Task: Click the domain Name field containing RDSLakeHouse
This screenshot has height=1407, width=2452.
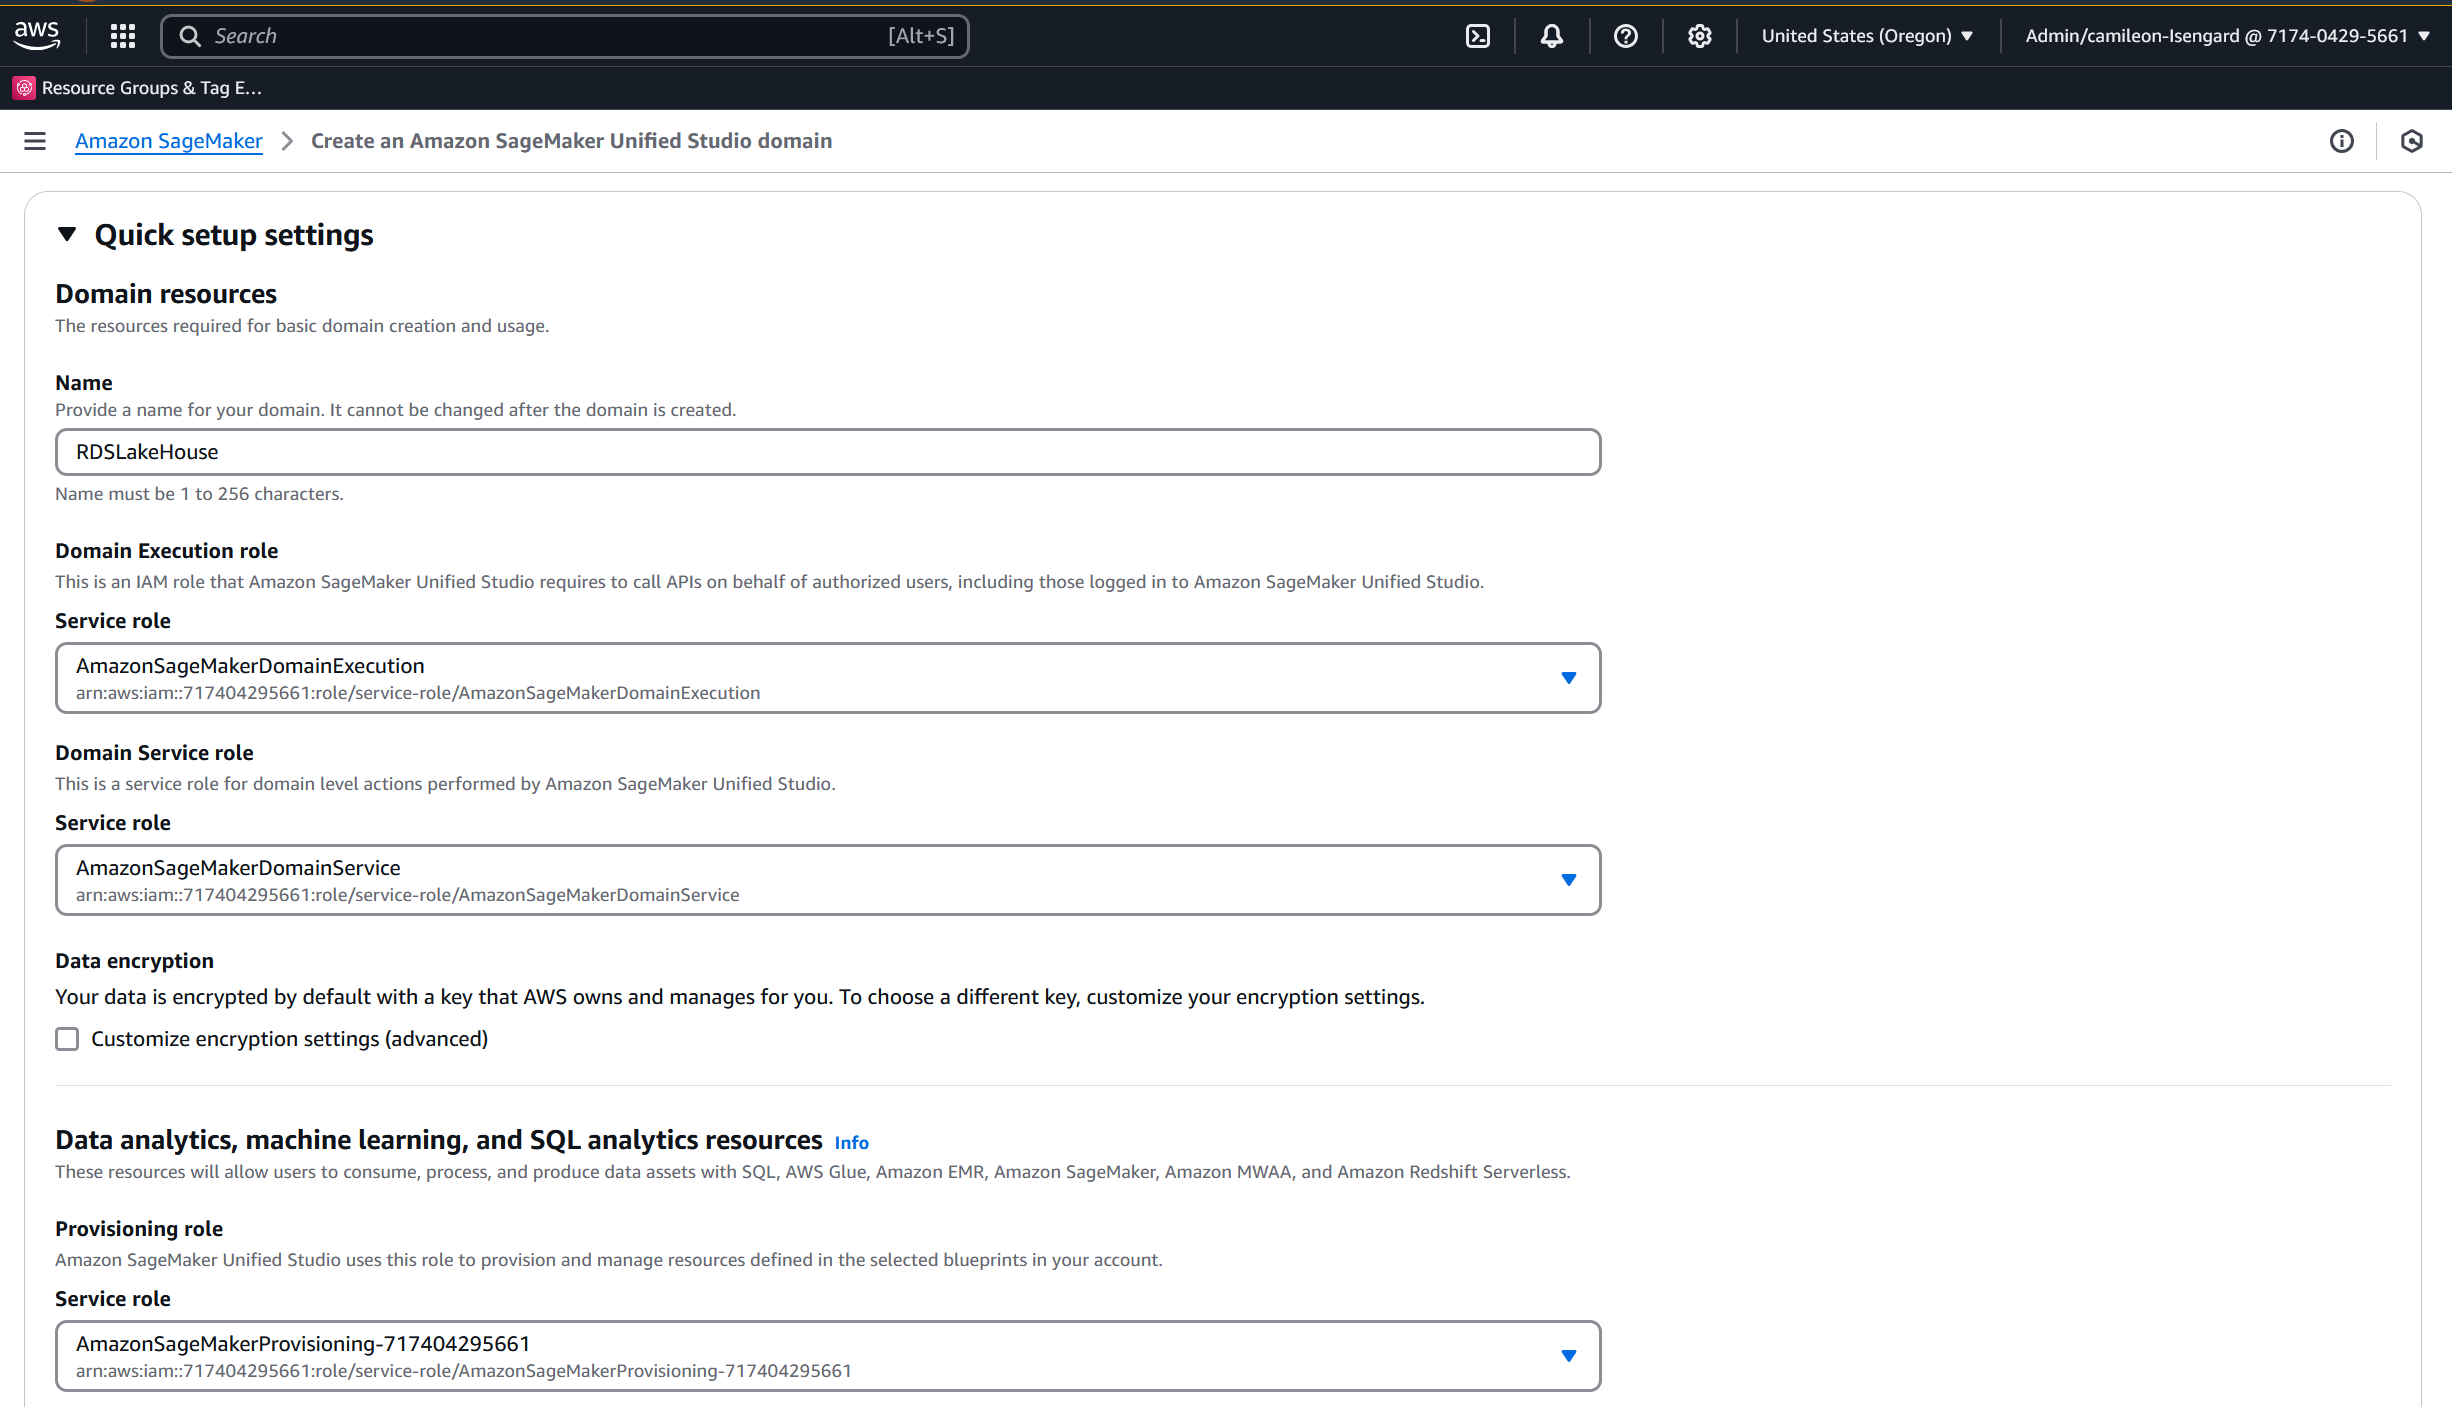Action: coord(827,452)
